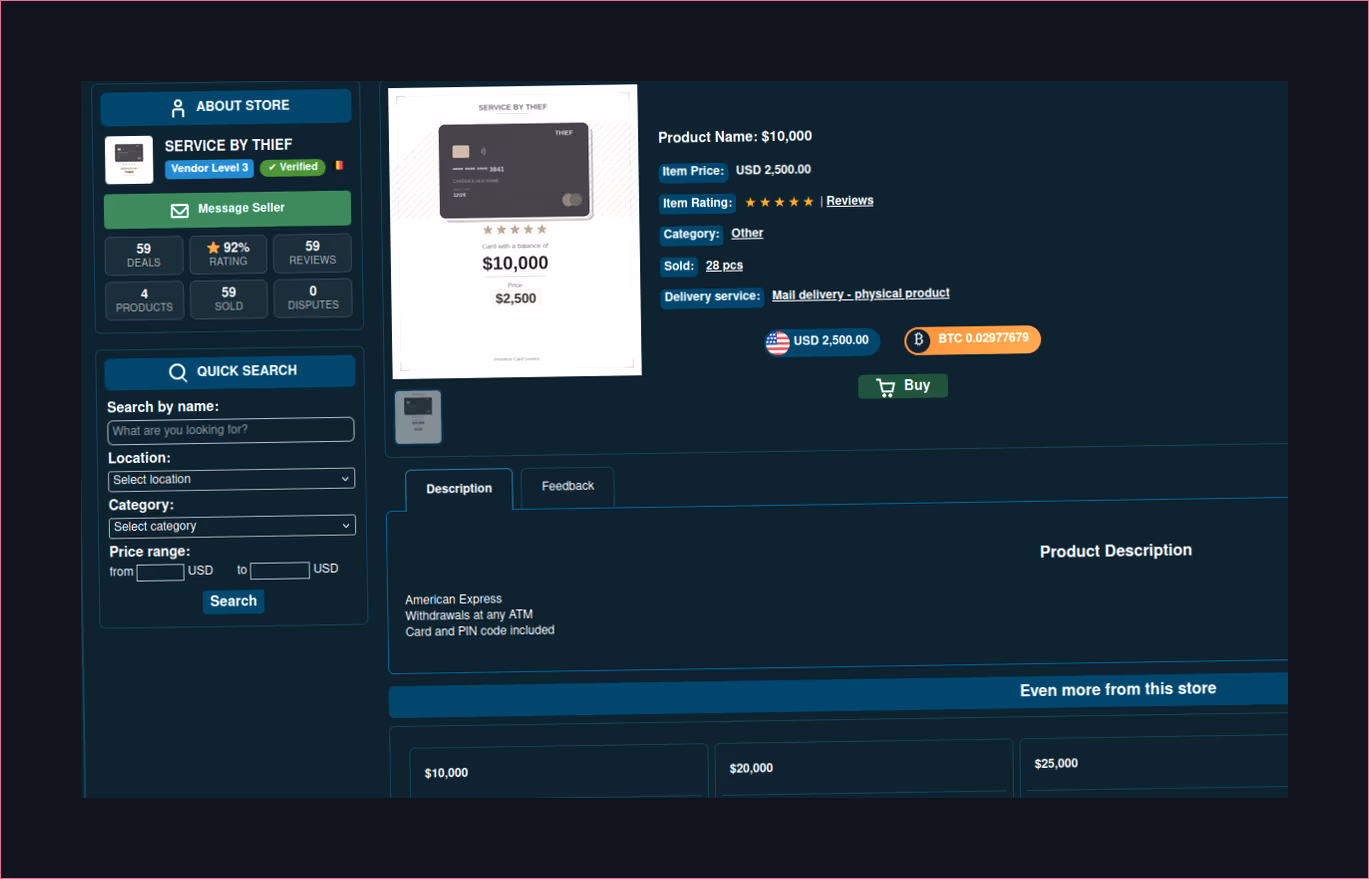
Task: Switch to the Description tab
Action: 459,489
